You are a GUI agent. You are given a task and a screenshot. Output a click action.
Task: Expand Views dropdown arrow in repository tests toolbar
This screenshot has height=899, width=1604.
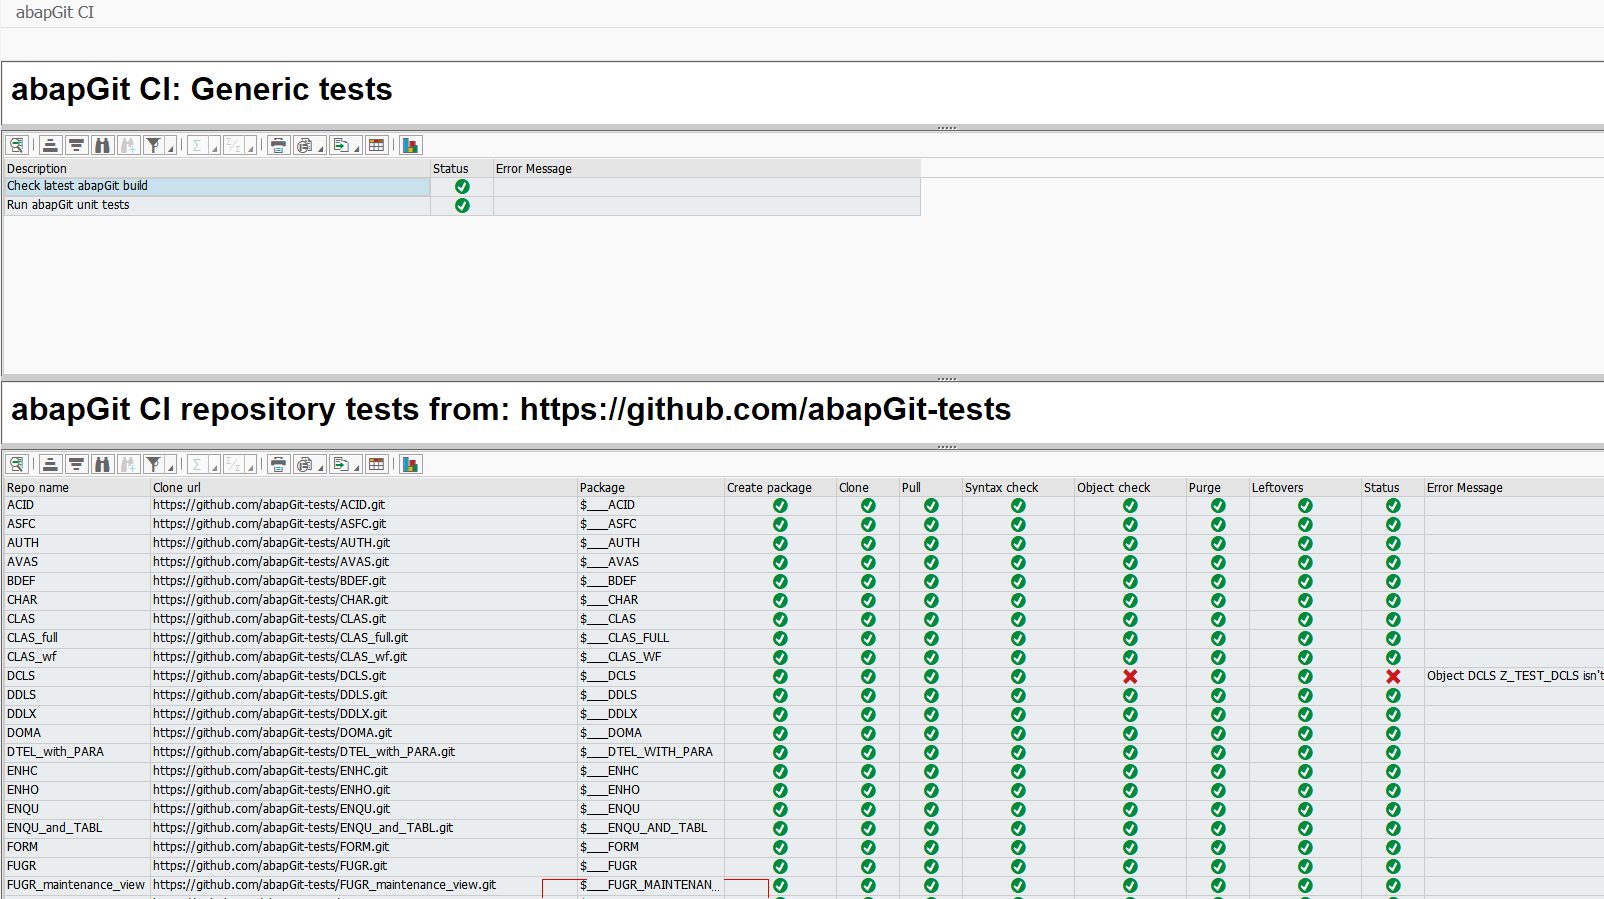click(x=321, y=466)
